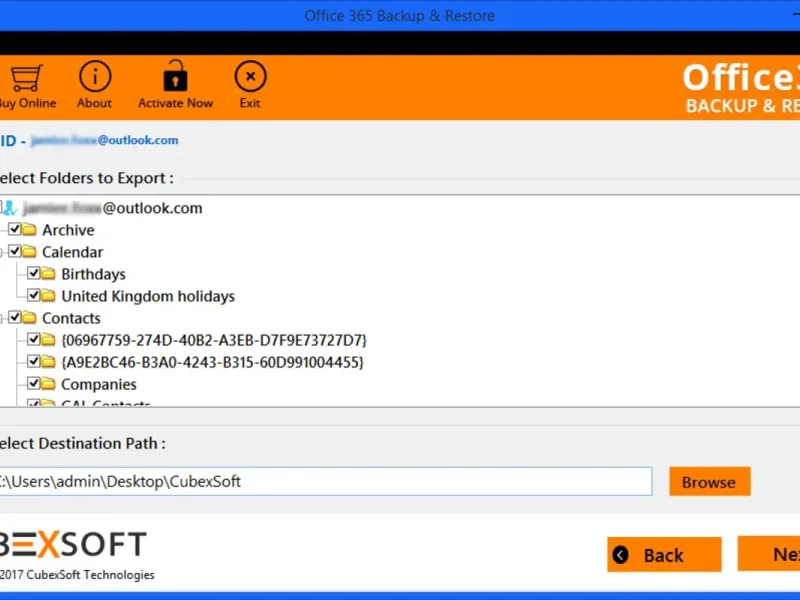Viewport: 800px width, 600px height.
Task: Toggle the United Kingdom holidays checkbox
Action: pyautogui.click(x=34, y=295)
